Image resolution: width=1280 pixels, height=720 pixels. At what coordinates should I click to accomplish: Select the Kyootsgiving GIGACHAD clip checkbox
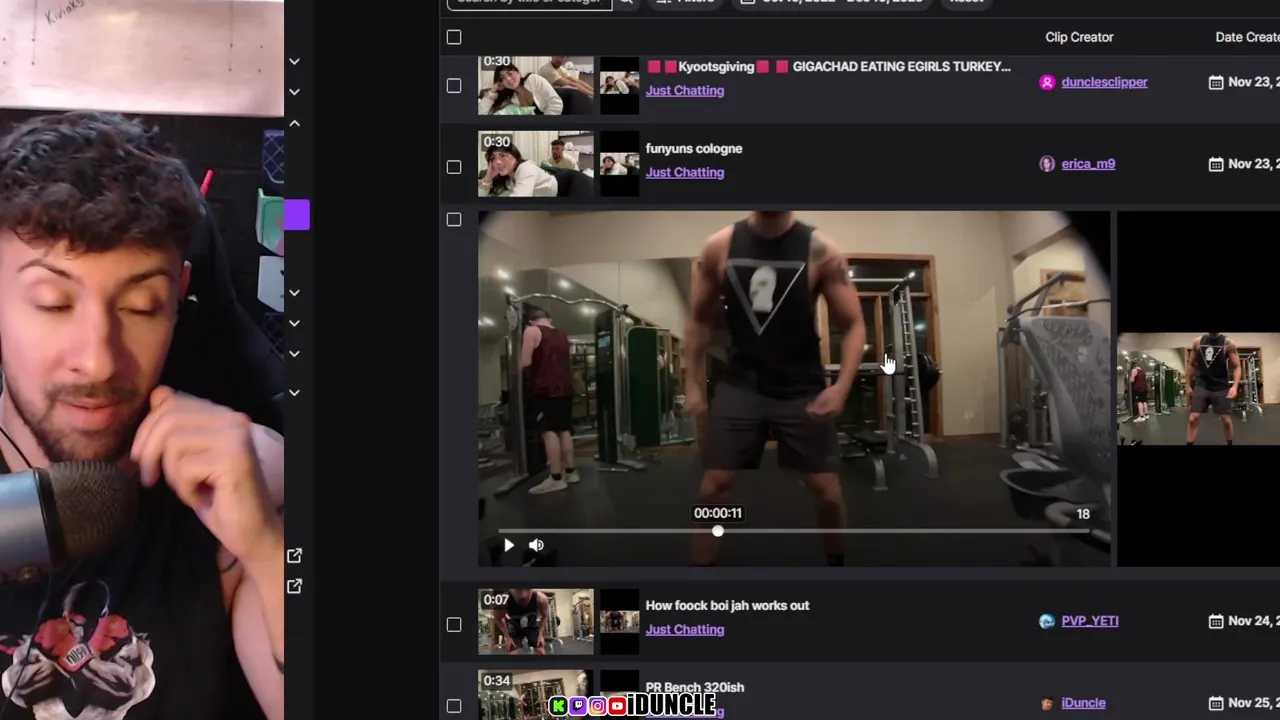454,86
